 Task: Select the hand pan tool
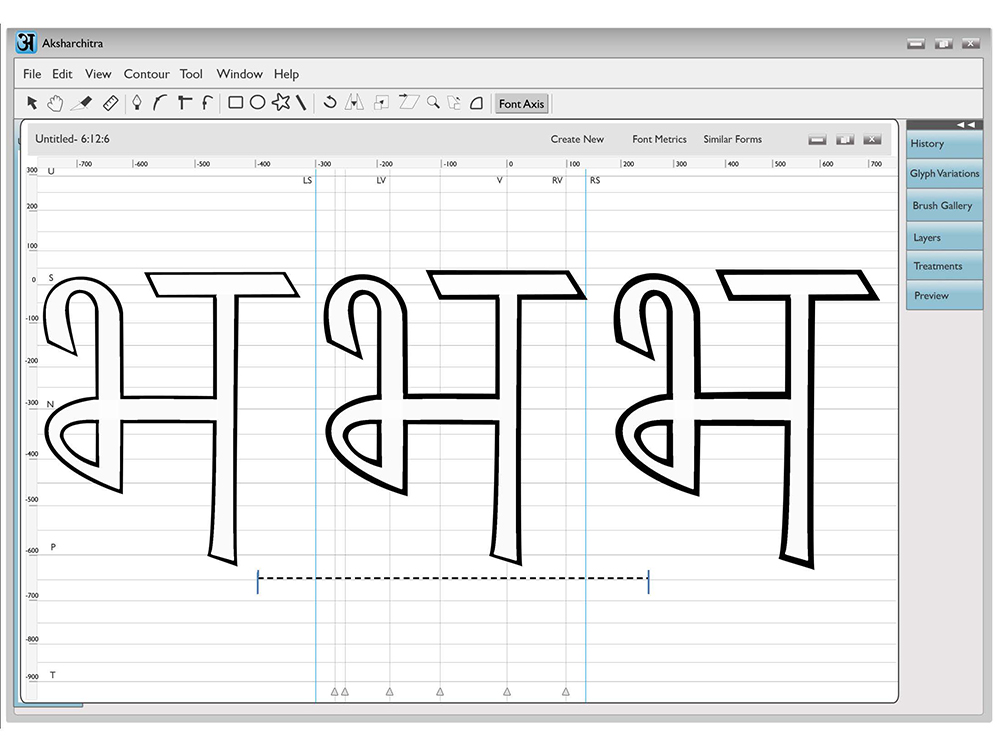(x=55, y=103)
